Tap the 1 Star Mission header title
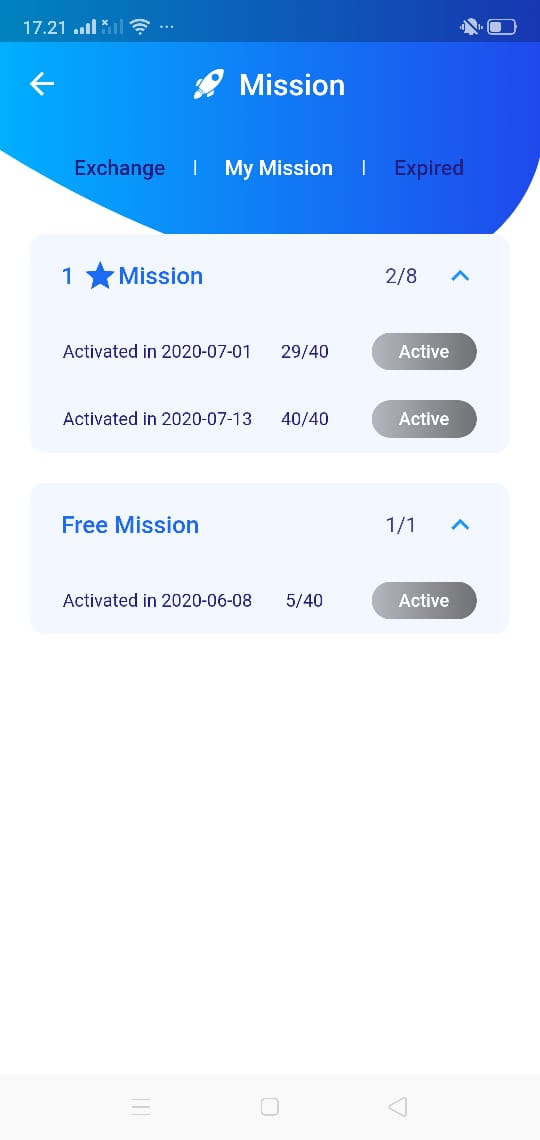Image resolution: width=540 pixels, height=1140 pixels. pyautogui.click(x=132, y=276)
